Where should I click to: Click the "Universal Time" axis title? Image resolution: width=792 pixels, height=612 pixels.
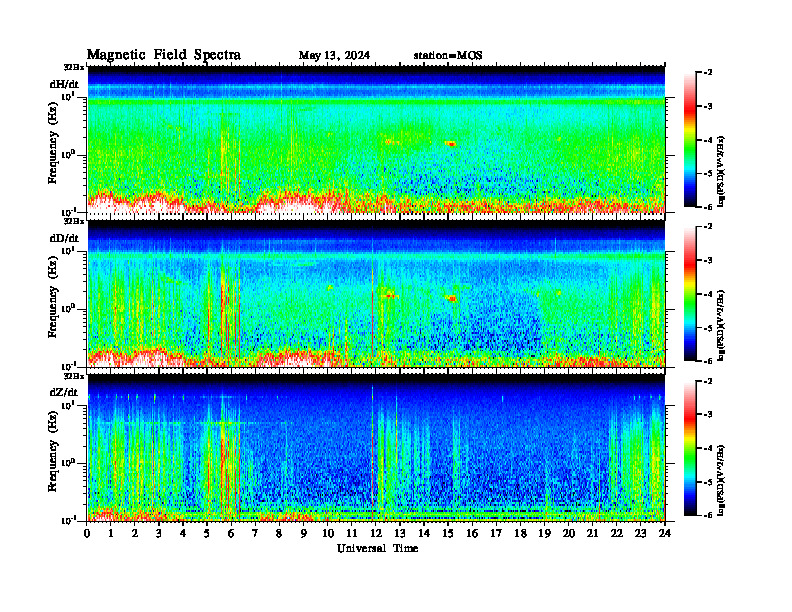[377, 548]
